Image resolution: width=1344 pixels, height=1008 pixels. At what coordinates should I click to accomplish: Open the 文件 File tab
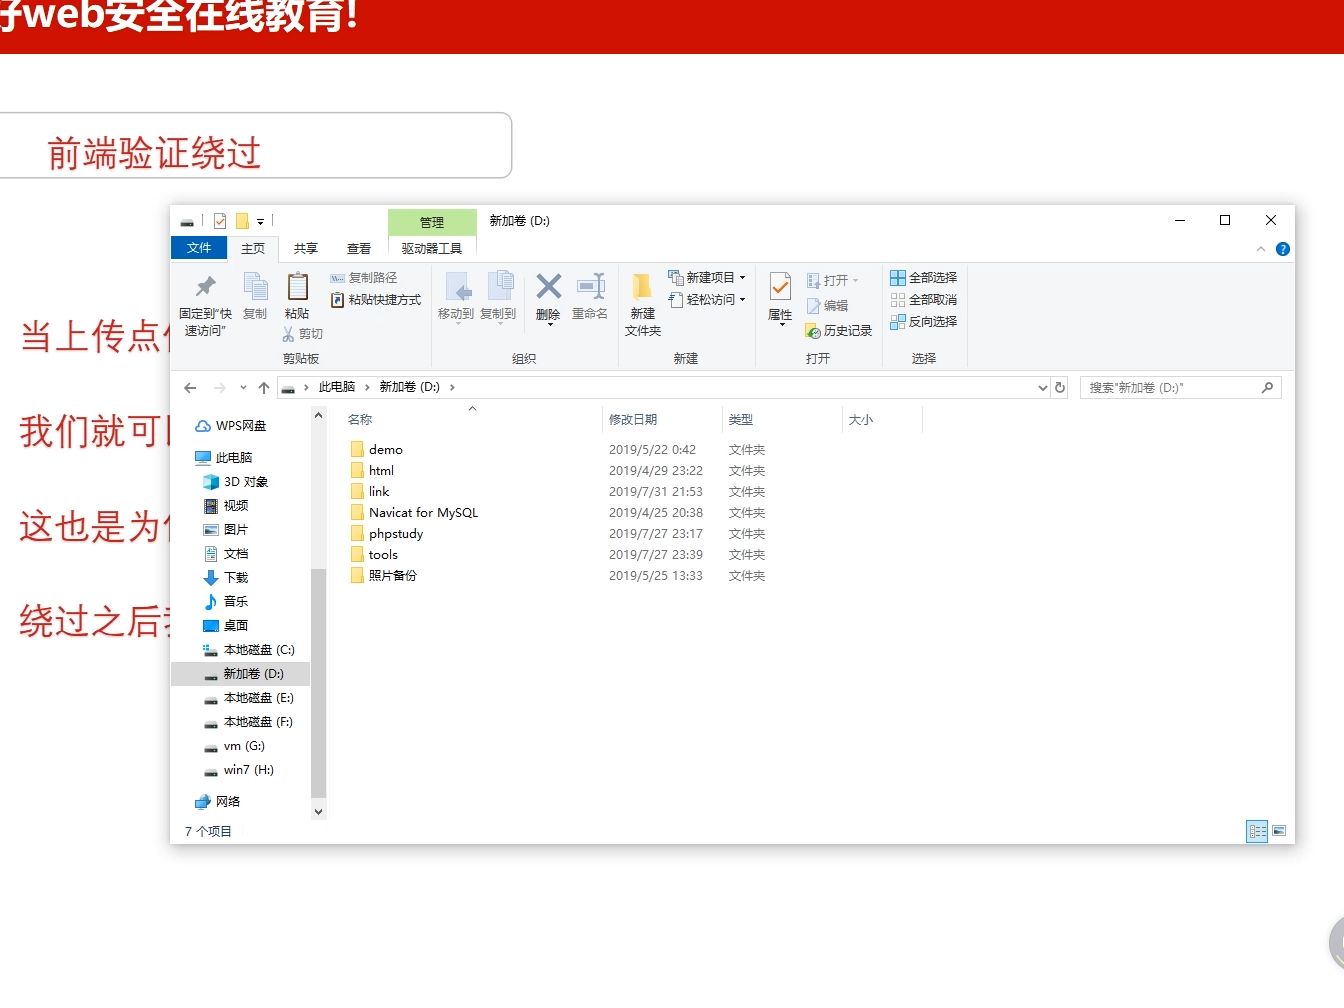coord(199,248)
